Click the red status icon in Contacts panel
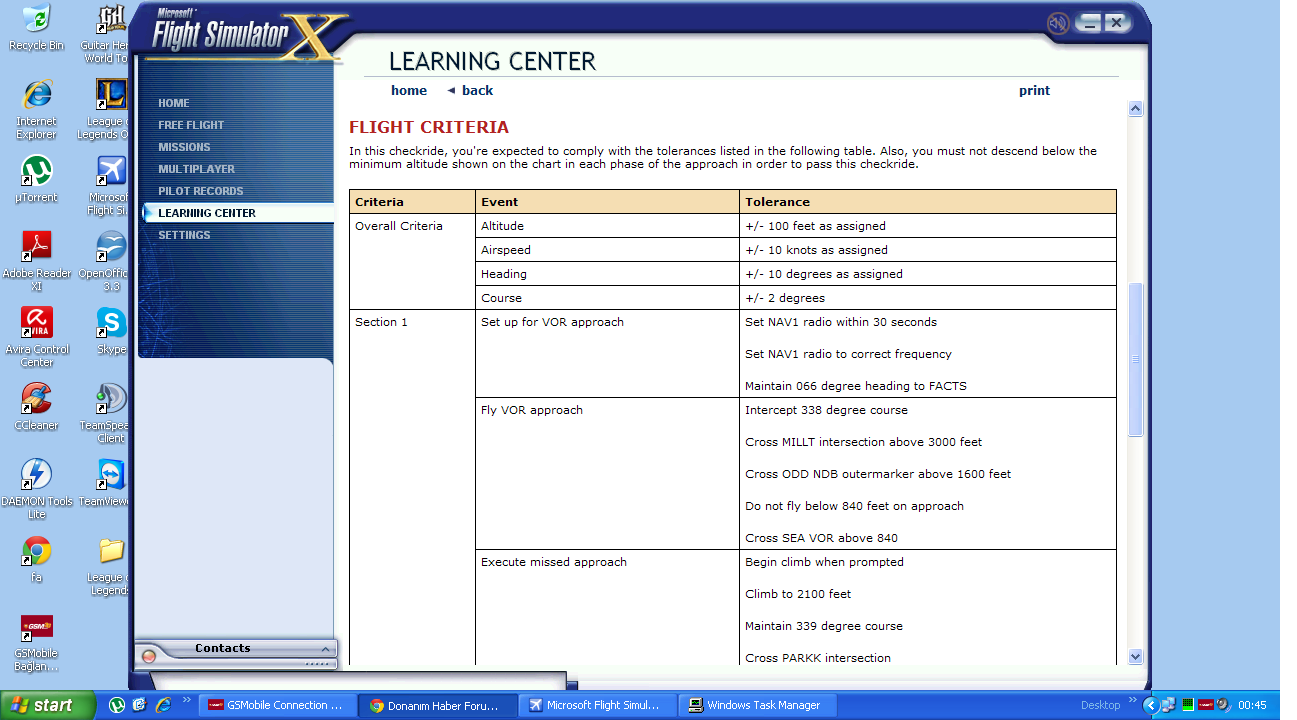Viewport: 1297px width, 720px height. point(149,657)
